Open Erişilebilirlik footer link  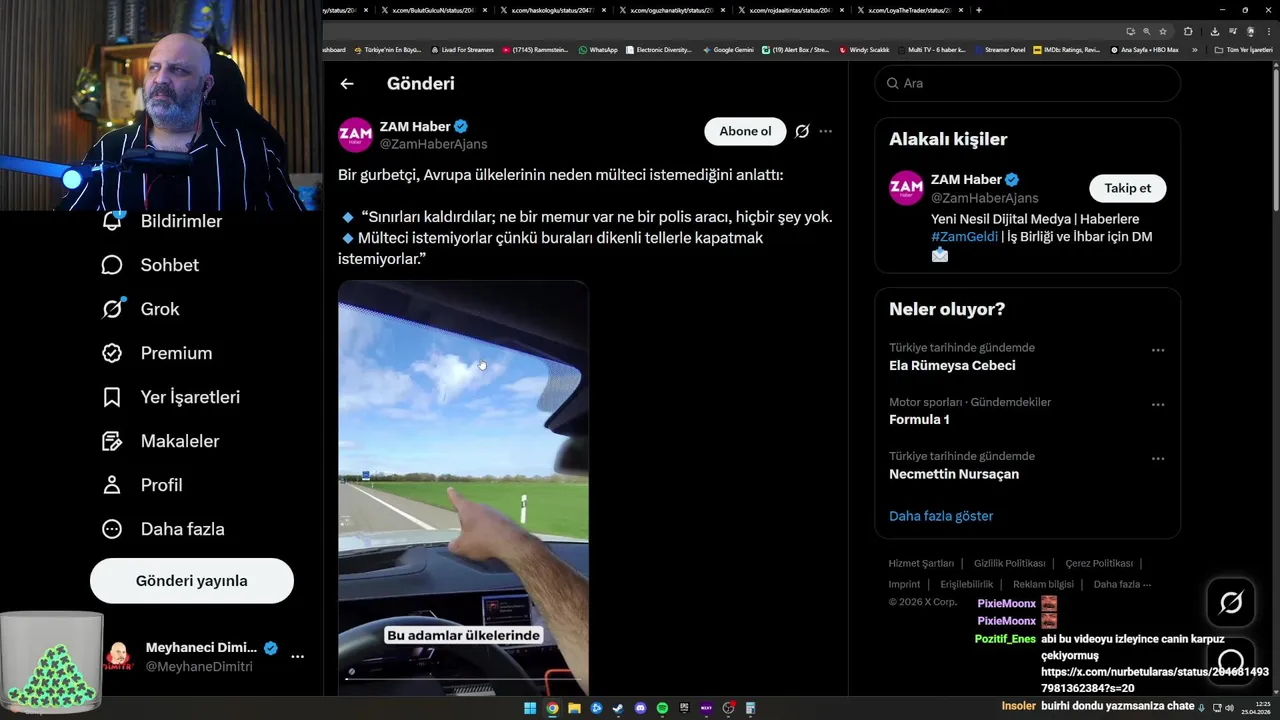click(967, 584)
